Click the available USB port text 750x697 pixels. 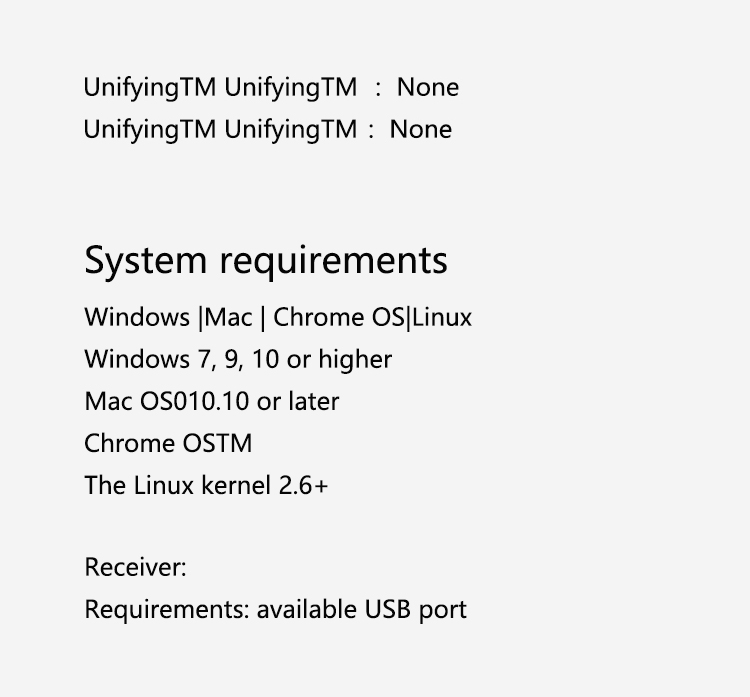point(362,610)
